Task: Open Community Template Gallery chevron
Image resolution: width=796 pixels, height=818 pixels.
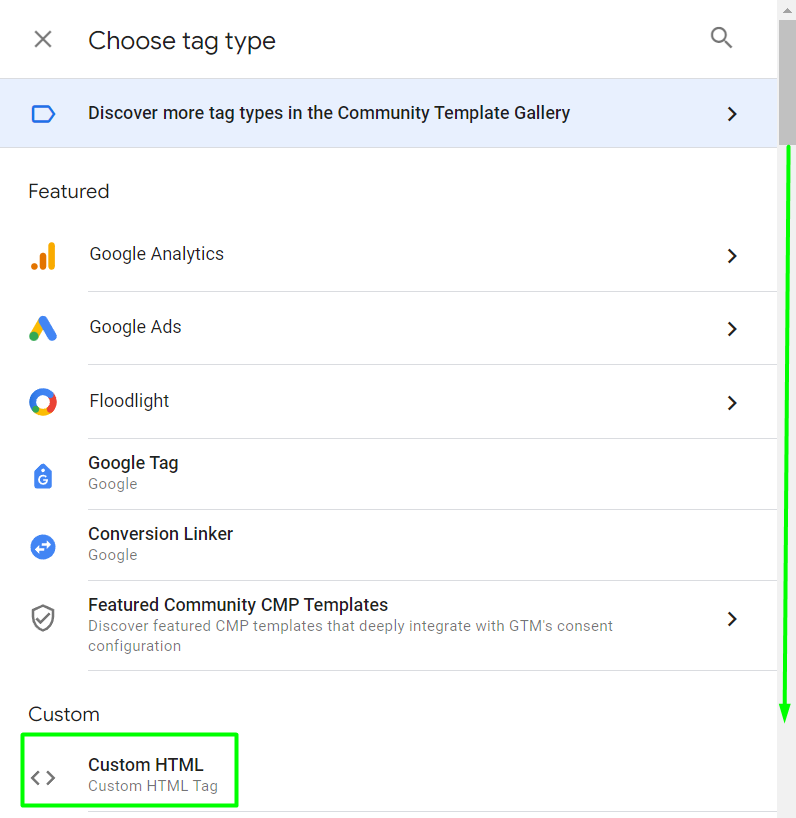Action: 732,114
